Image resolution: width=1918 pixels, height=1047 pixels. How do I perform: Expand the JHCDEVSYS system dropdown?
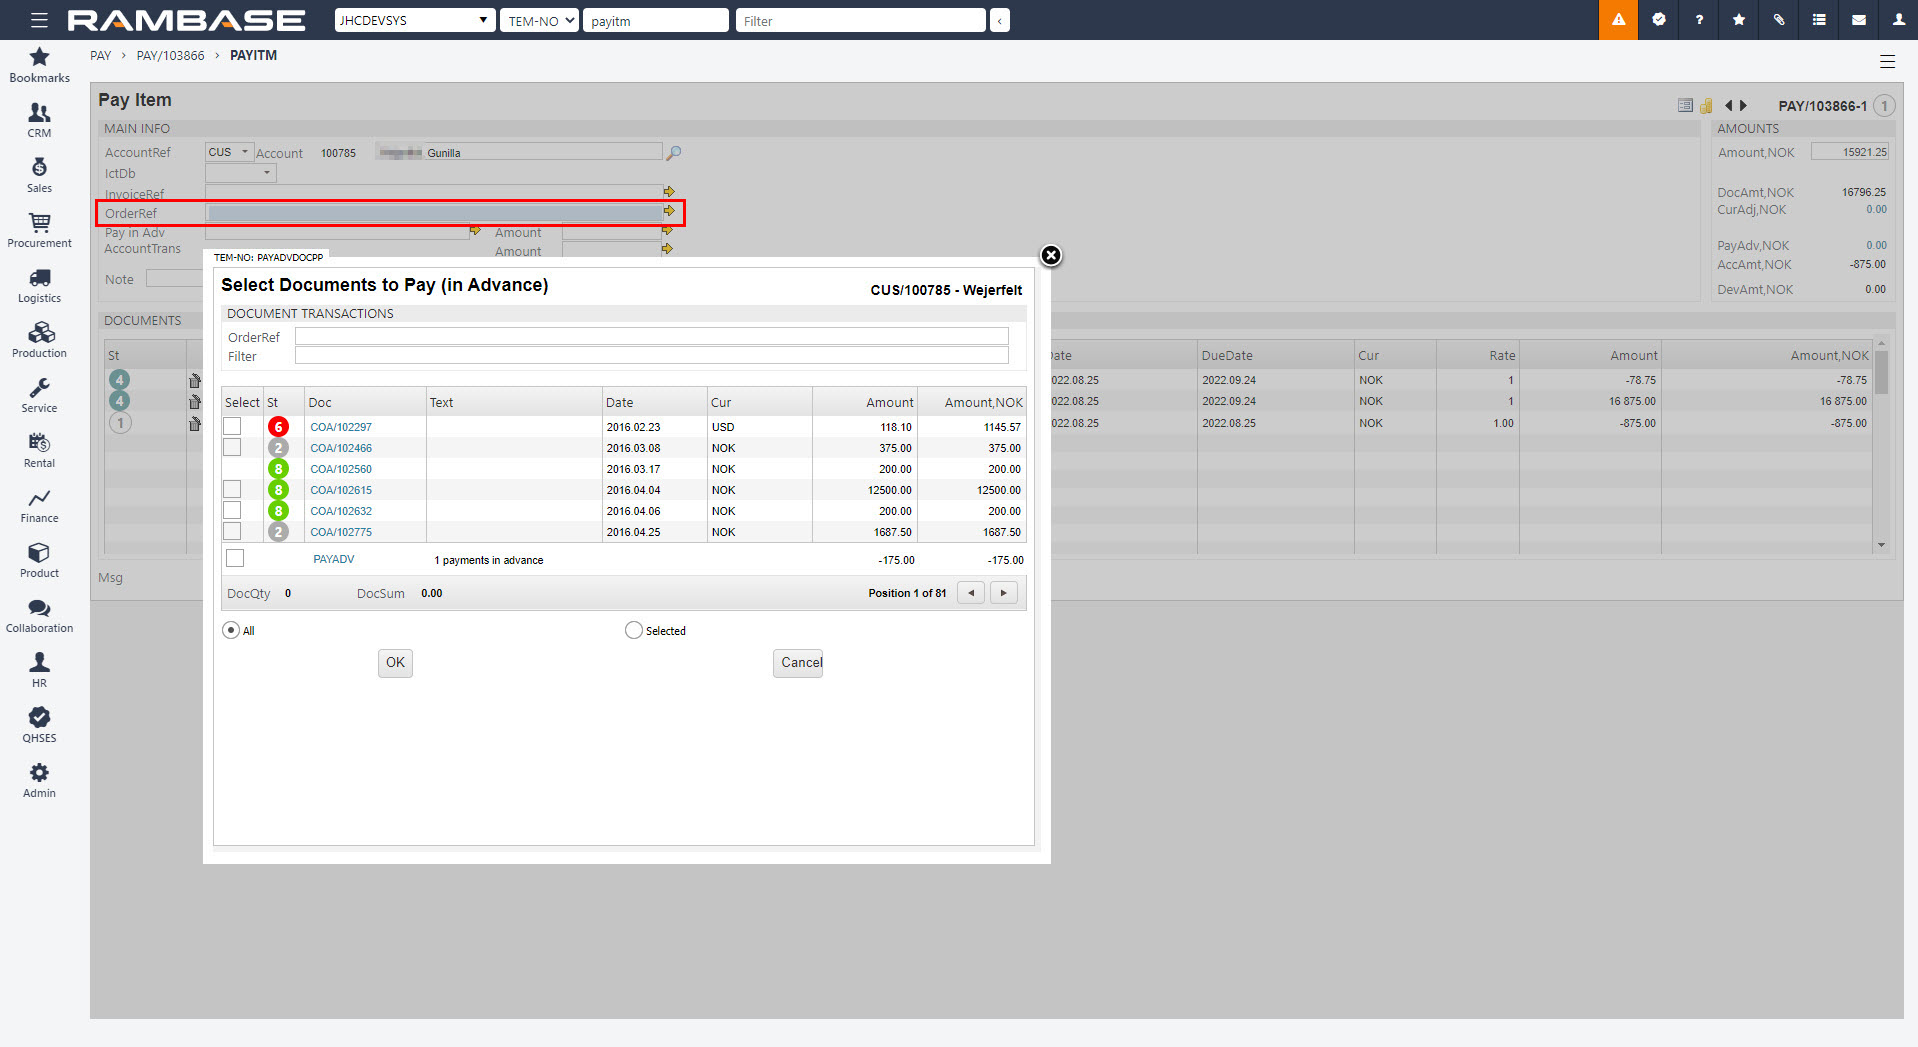pyautogui.click(x=414, y=21)
